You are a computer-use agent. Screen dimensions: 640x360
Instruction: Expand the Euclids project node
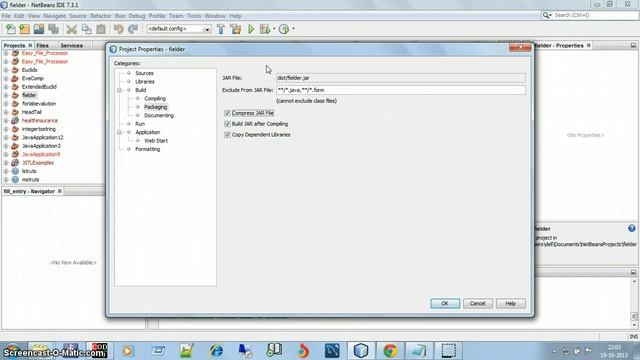click(x=6, y=70)
